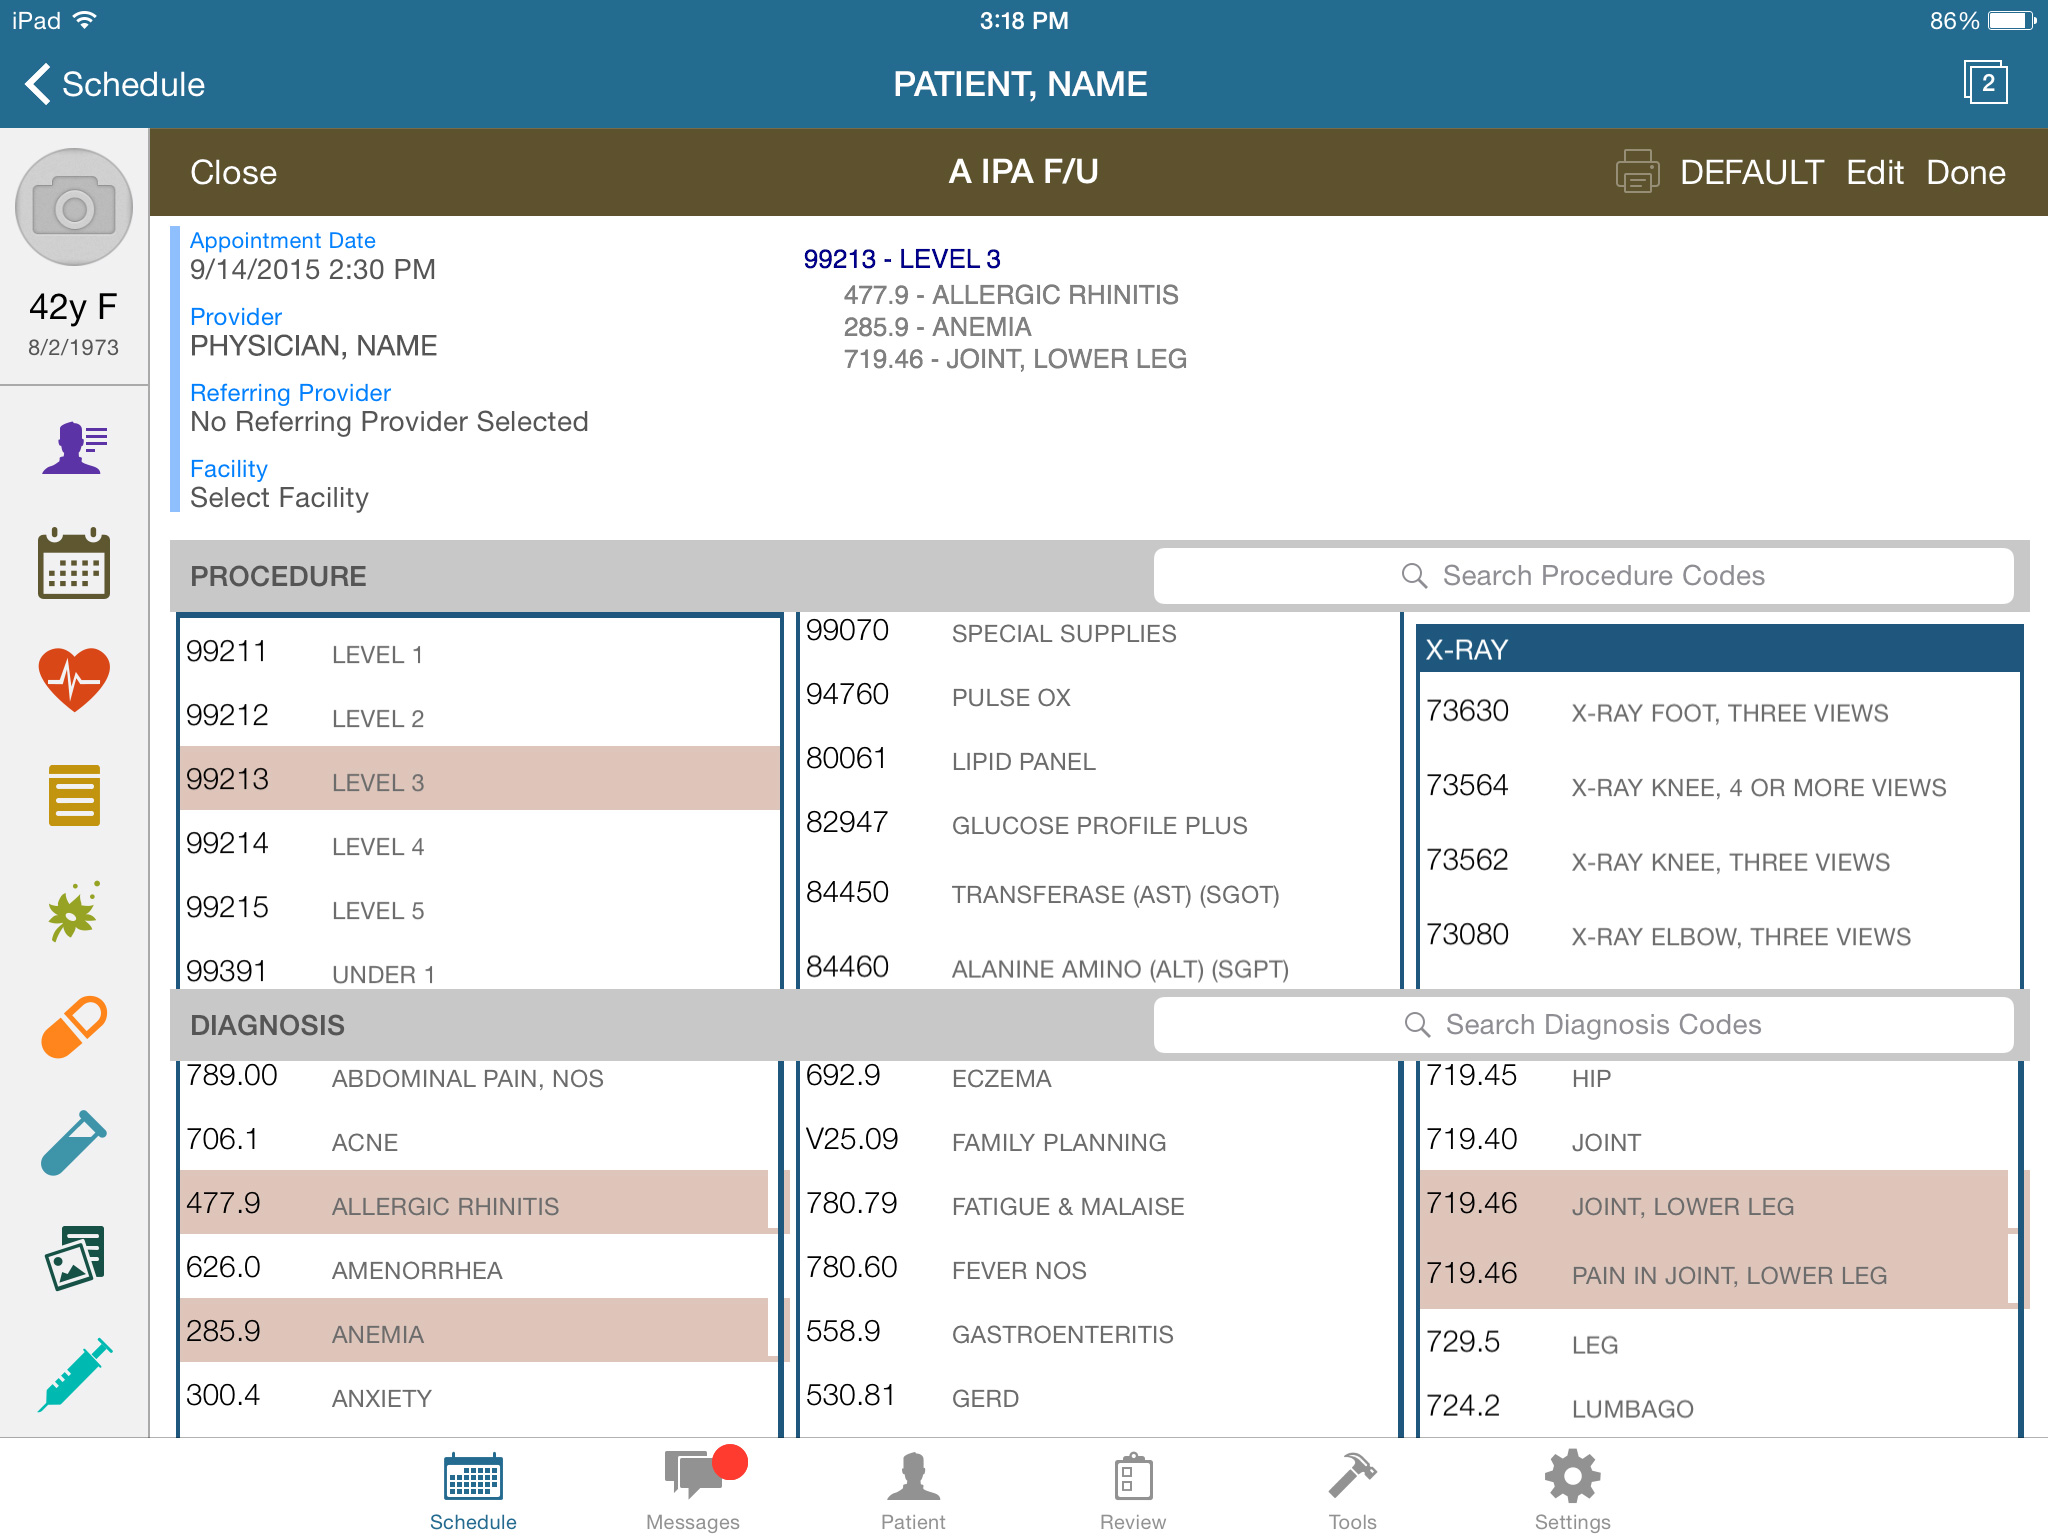The height and width of the screenshot is (1536, 2048).
Task: Tap the patient photo camera icon
Action: 74,207
